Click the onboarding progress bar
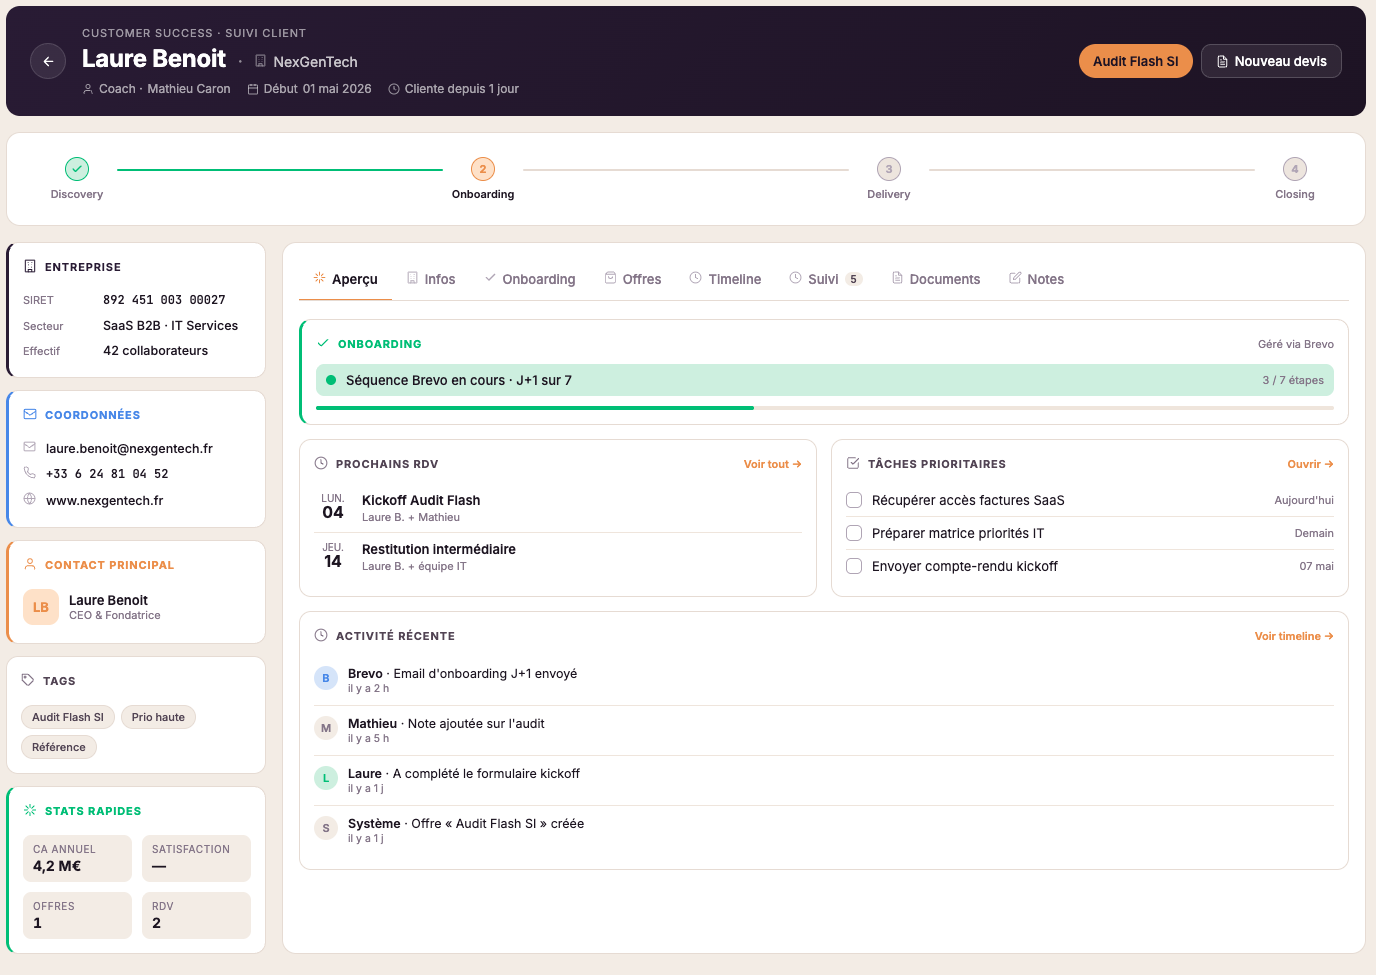Image resolution: width=1376 pixels, height=975 pixels. [825, 408]
